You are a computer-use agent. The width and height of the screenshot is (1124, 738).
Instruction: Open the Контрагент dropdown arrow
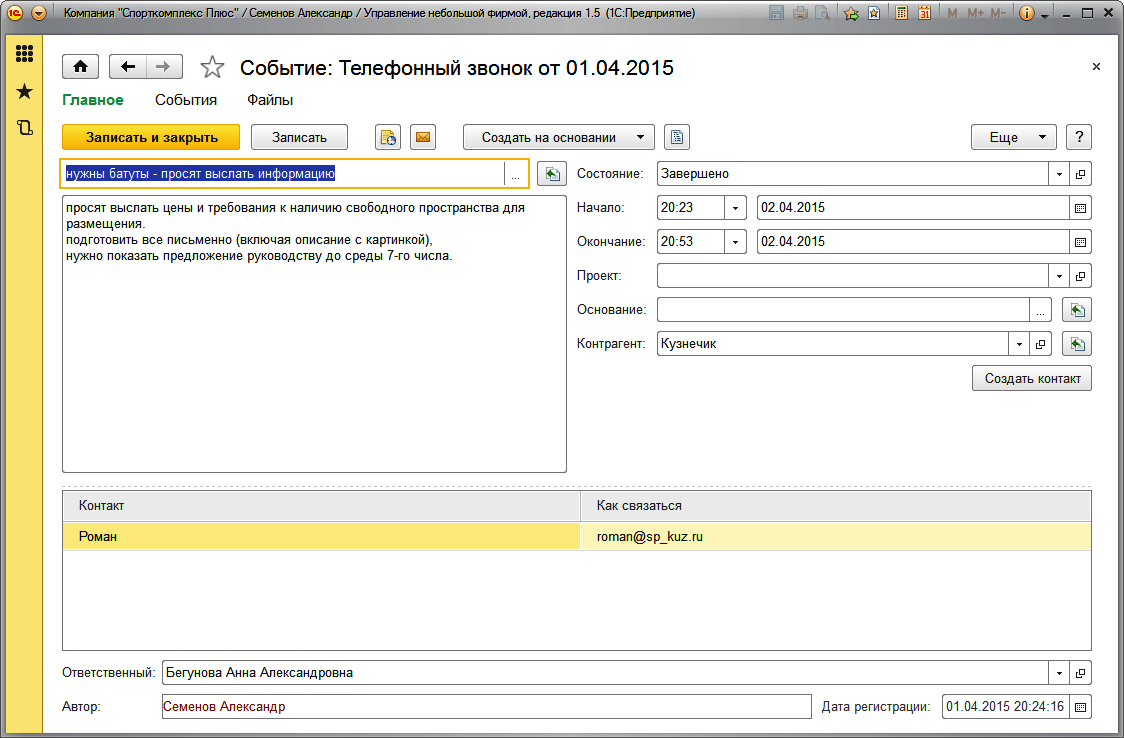tap(1019, 344)
